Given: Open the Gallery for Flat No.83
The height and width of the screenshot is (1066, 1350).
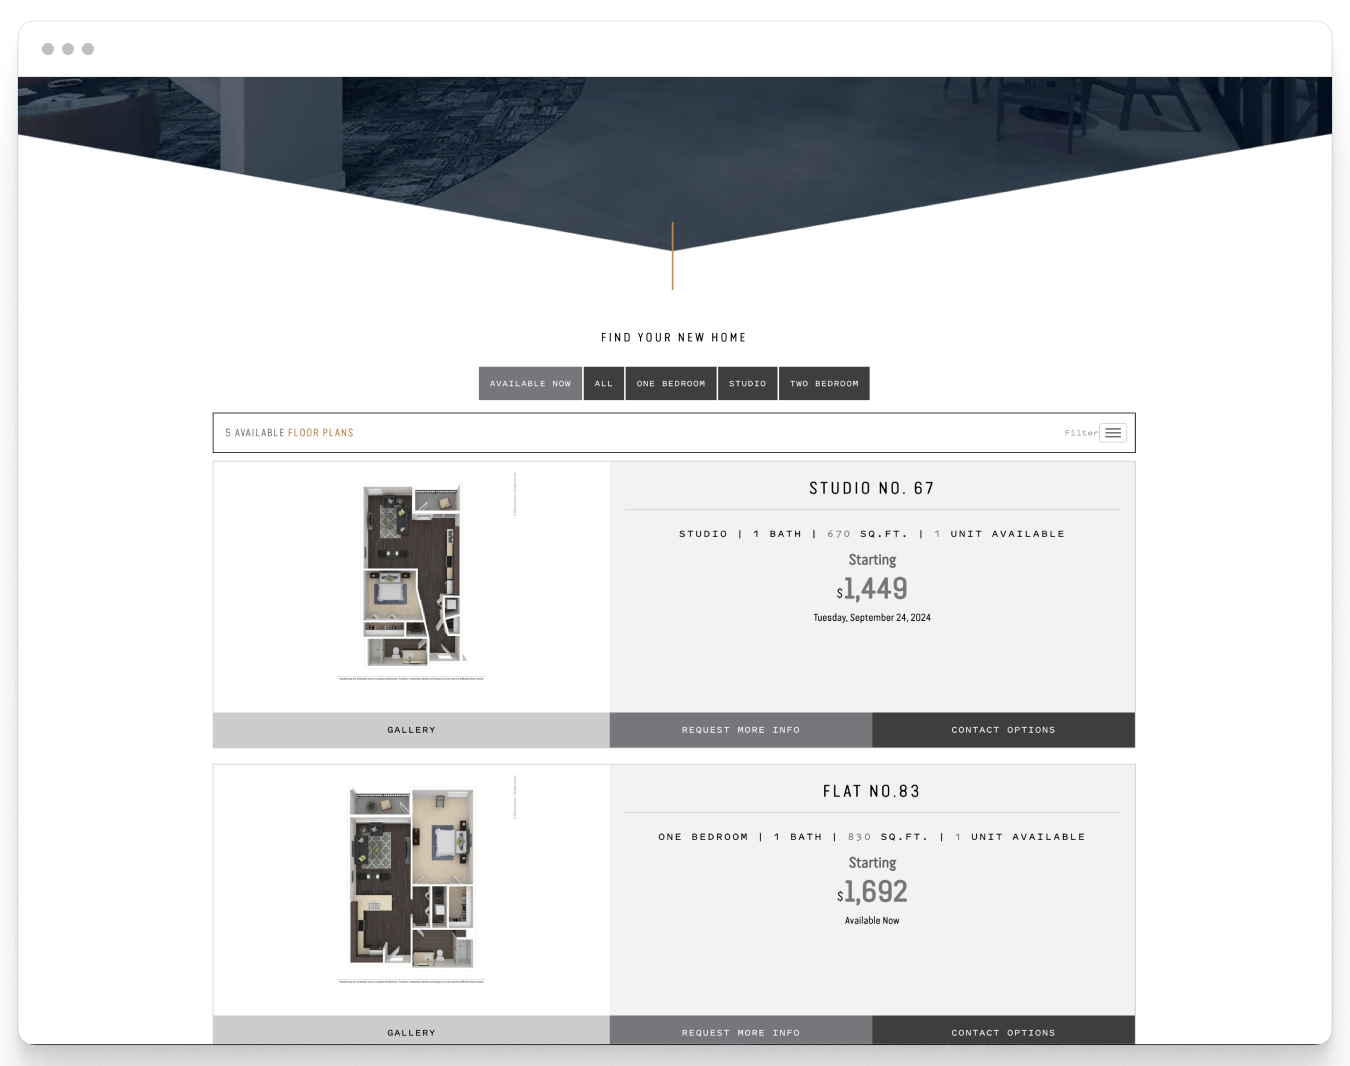Looking at the screenshot, I should coord(411,1032).
